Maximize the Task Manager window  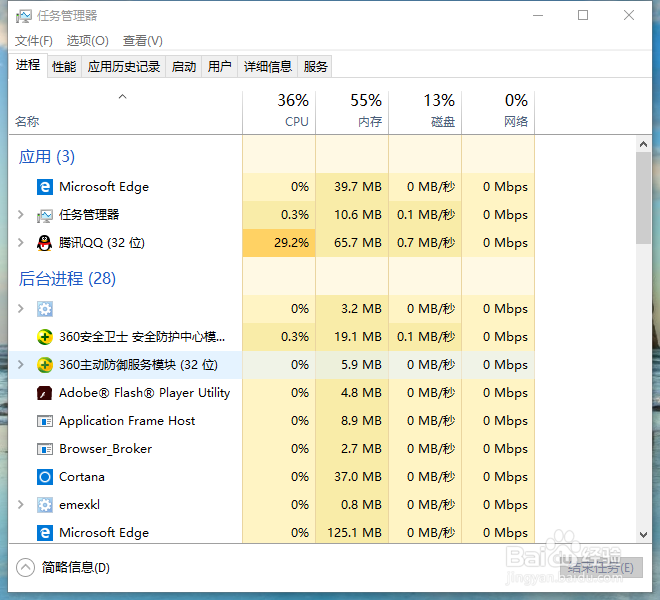click(583, 16)
